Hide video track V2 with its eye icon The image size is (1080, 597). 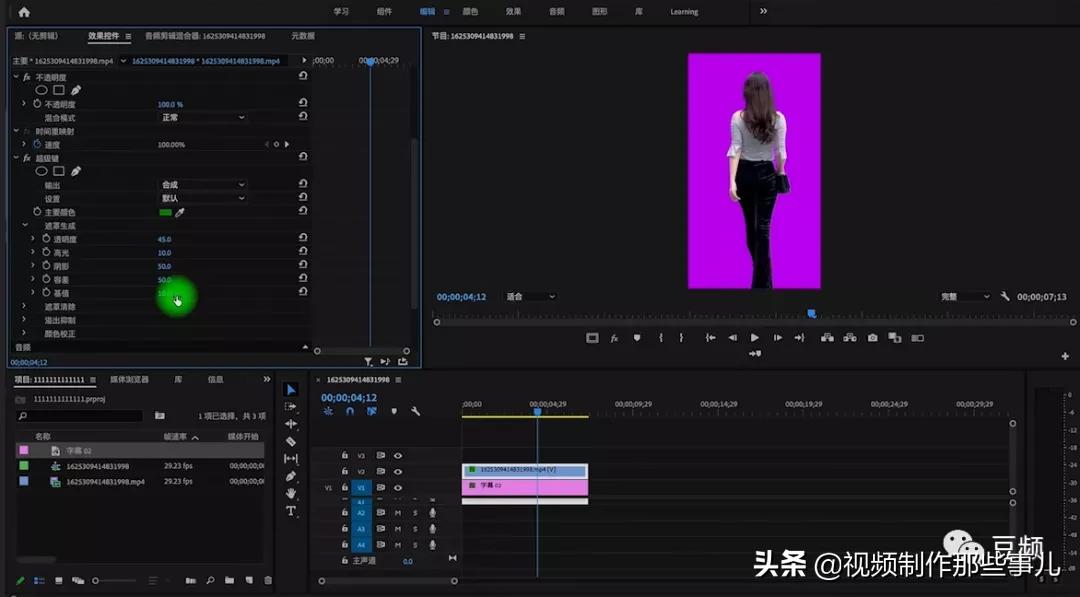click(396, 470)
